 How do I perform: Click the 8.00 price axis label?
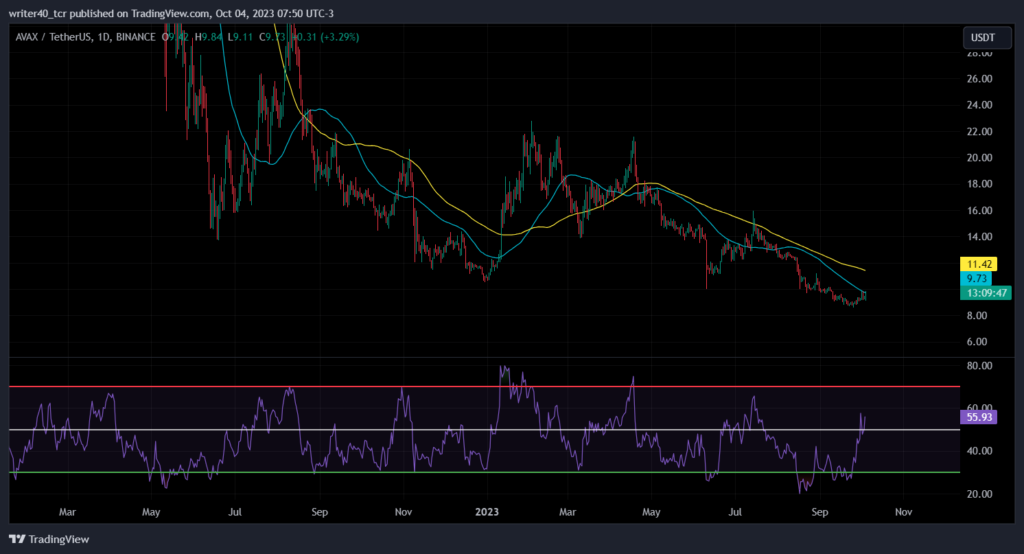click(x=976, y=316)
